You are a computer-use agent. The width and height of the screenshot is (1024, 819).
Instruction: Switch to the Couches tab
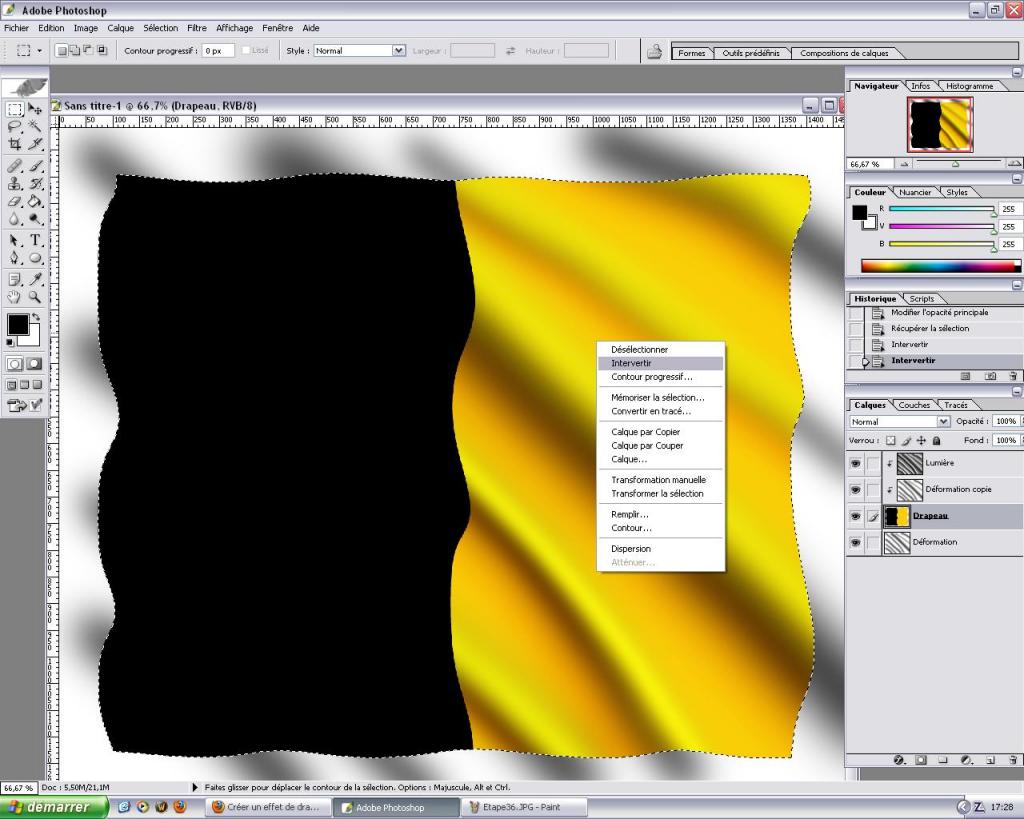[x=914, y=405]
